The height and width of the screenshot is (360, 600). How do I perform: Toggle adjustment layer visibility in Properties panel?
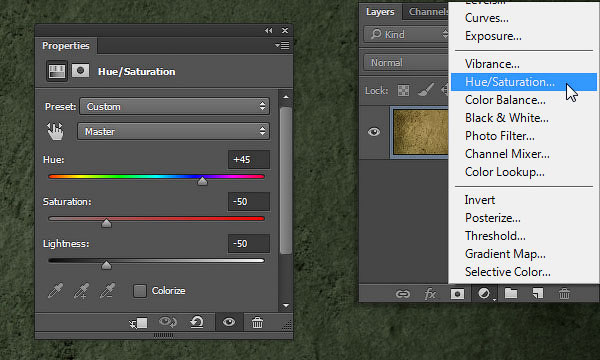click(229, 323)
